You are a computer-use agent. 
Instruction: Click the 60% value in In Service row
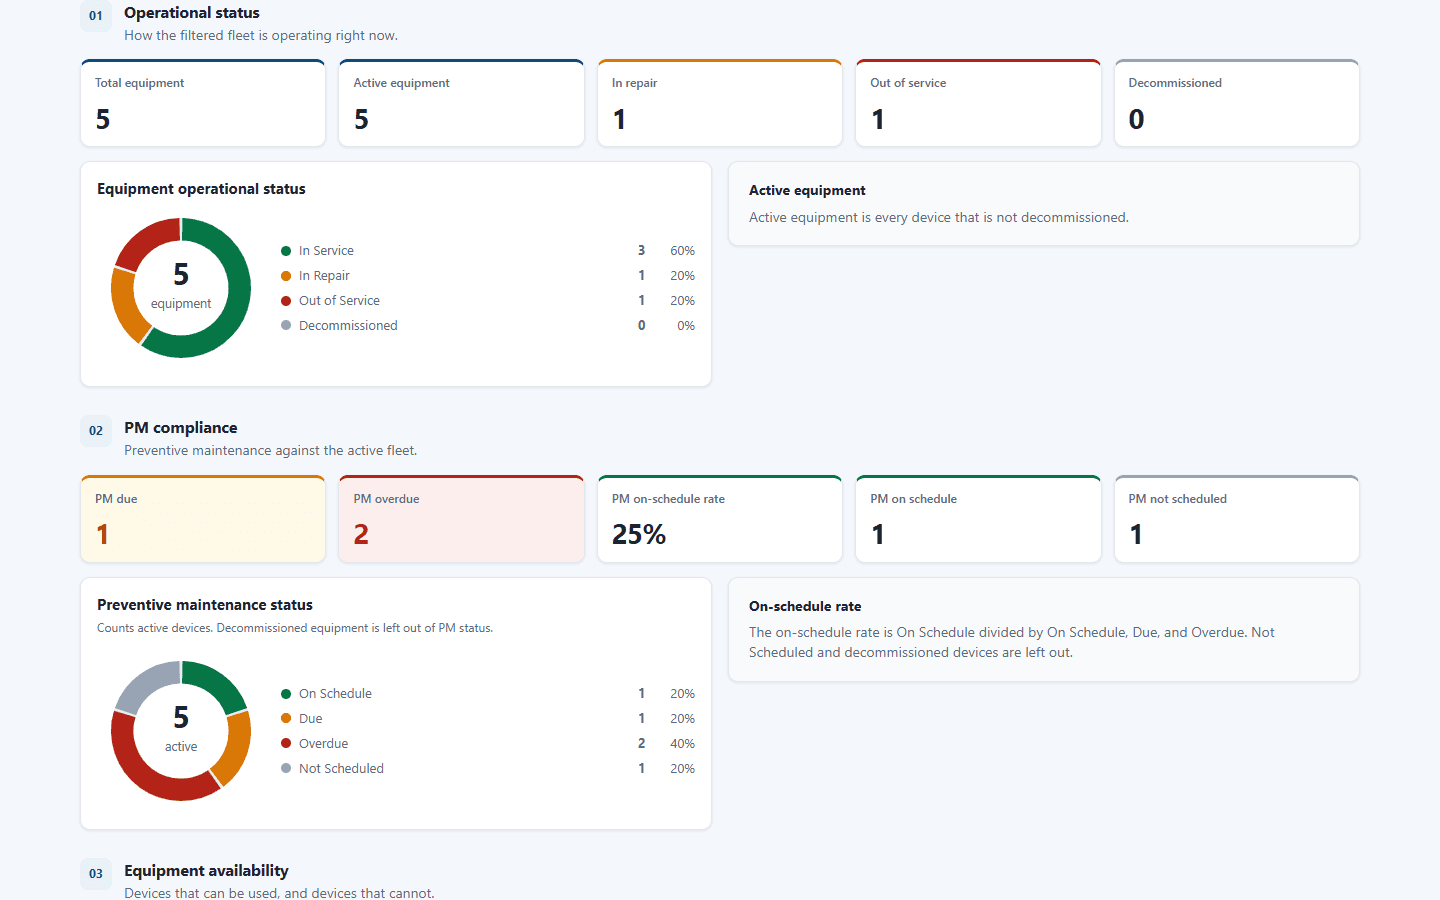[682, 251]
